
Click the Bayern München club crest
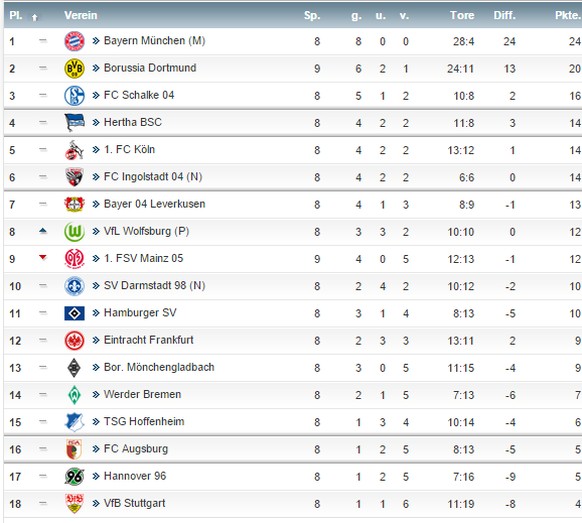[x=74, y=41]
